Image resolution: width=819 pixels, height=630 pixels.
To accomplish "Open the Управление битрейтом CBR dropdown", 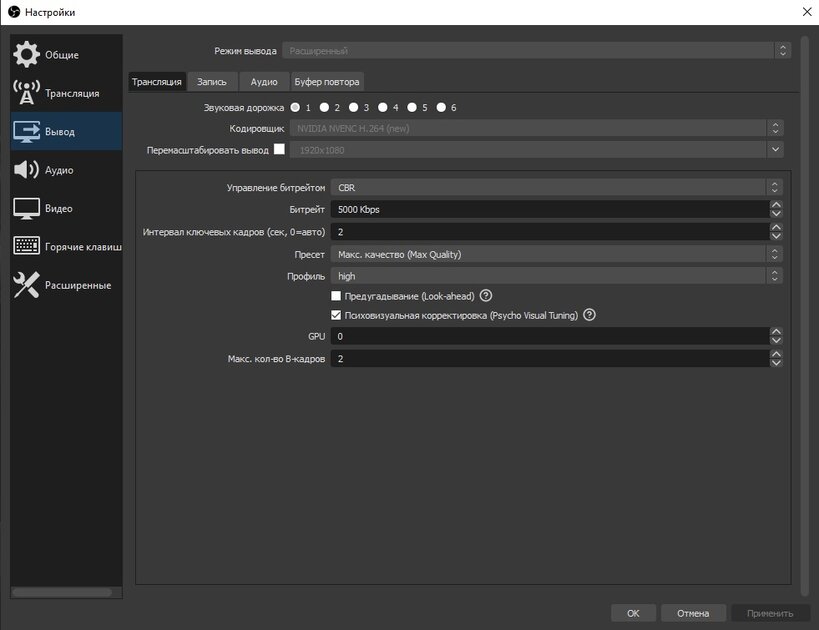I will tap(557, 188).
